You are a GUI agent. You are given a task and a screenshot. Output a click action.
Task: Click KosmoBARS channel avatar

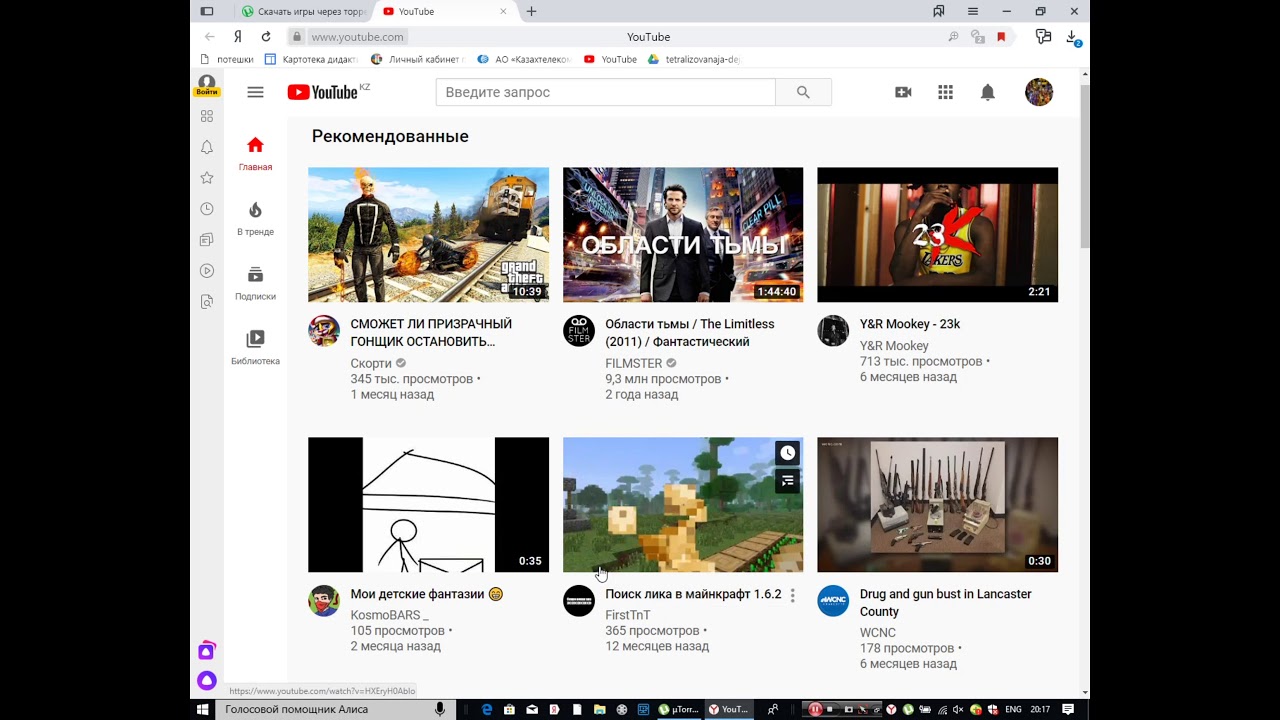324,601
